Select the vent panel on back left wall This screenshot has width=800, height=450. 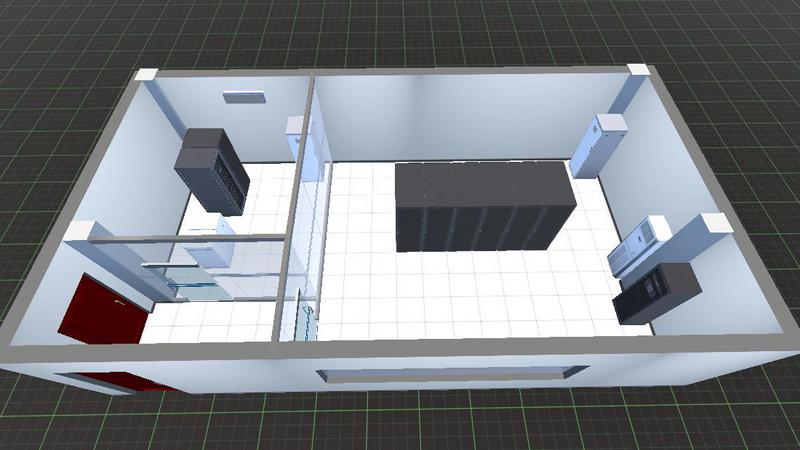[243, 97]
